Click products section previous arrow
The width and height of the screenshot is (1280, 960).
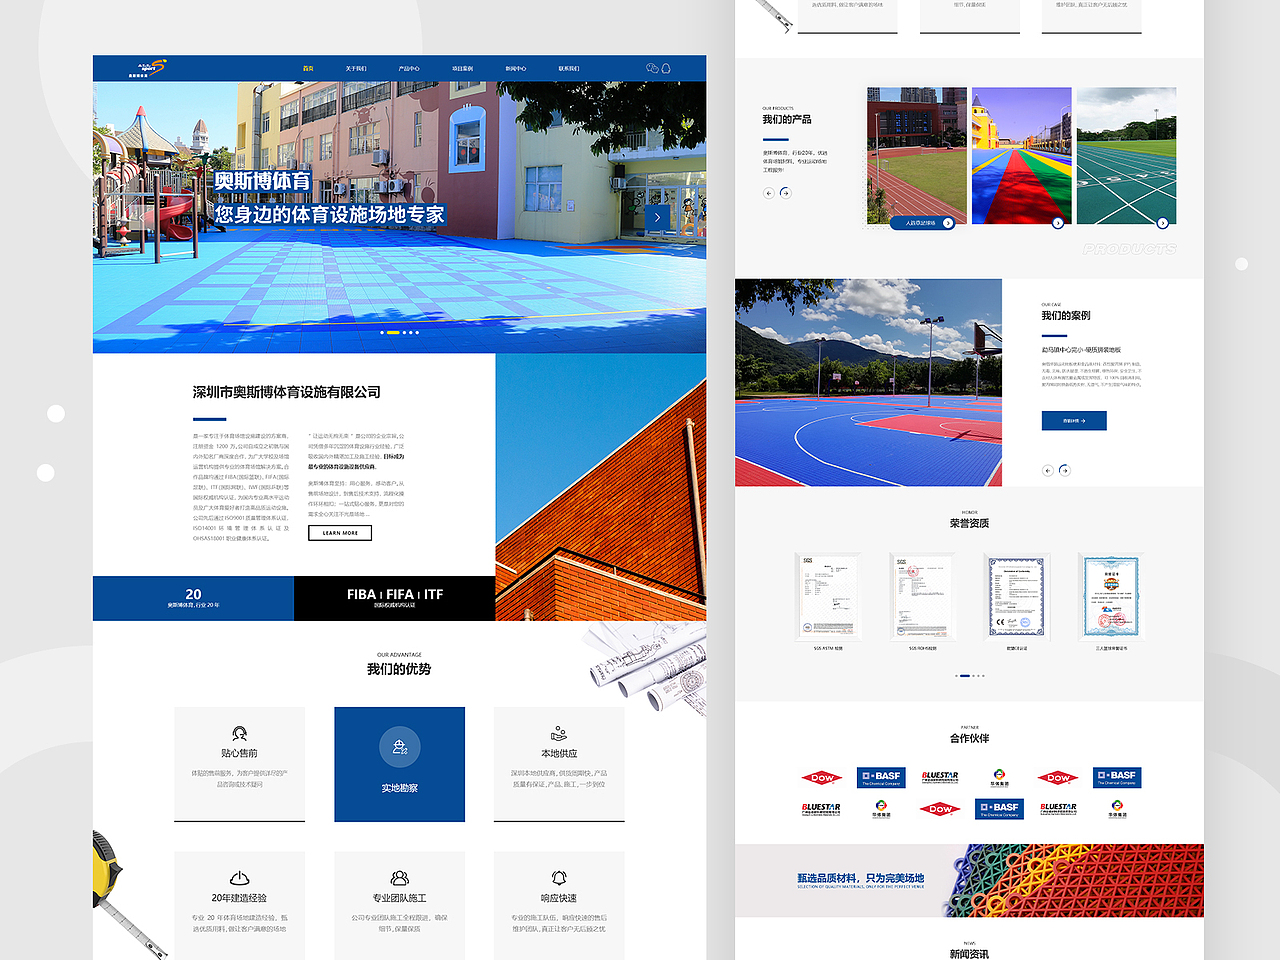768,193
